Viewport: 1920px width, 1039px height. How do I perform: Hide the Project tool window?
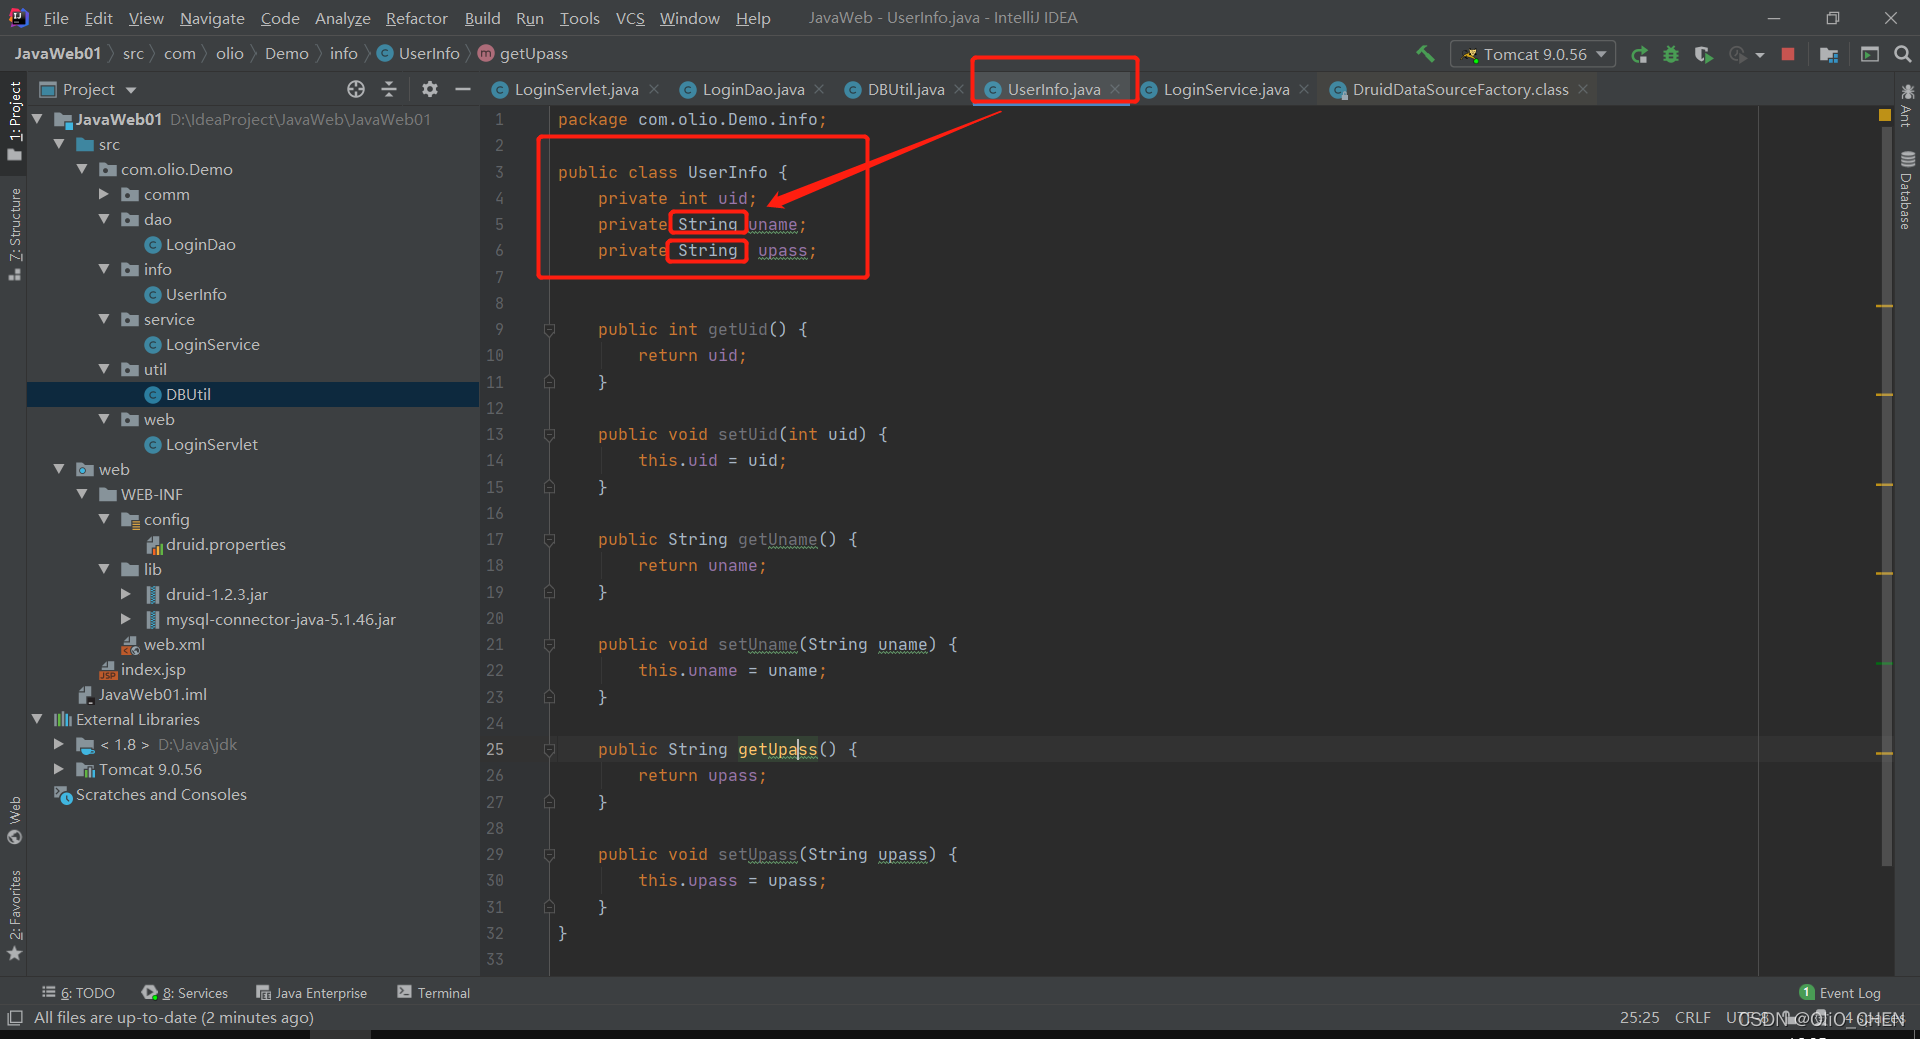point(462,89)
